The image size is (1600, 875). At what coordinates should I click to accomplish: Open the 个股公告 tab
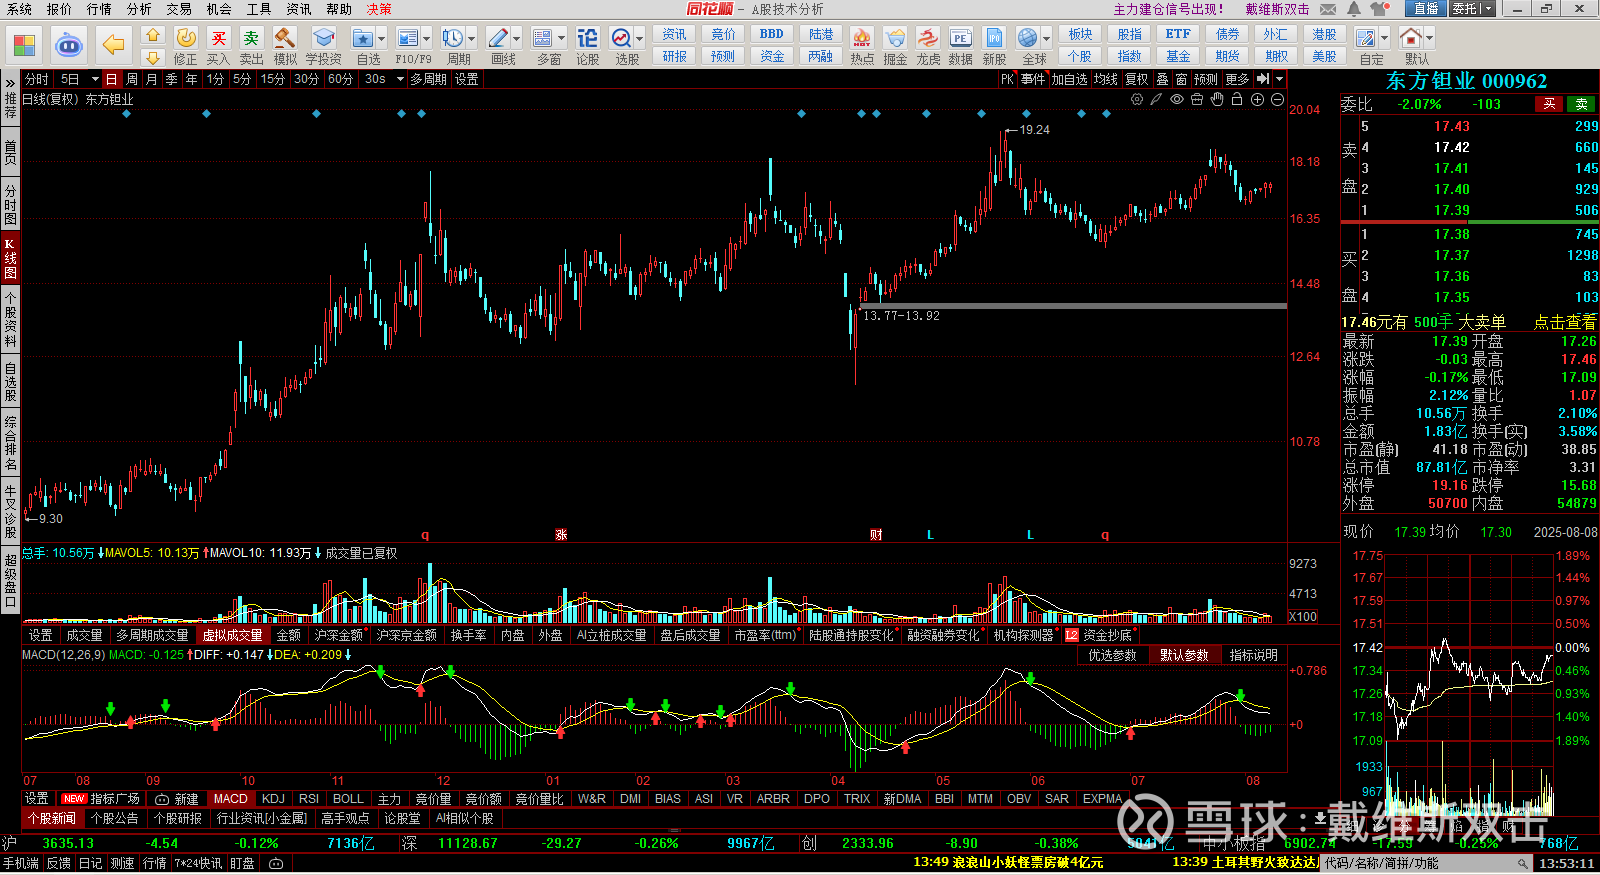click(115, 818)
